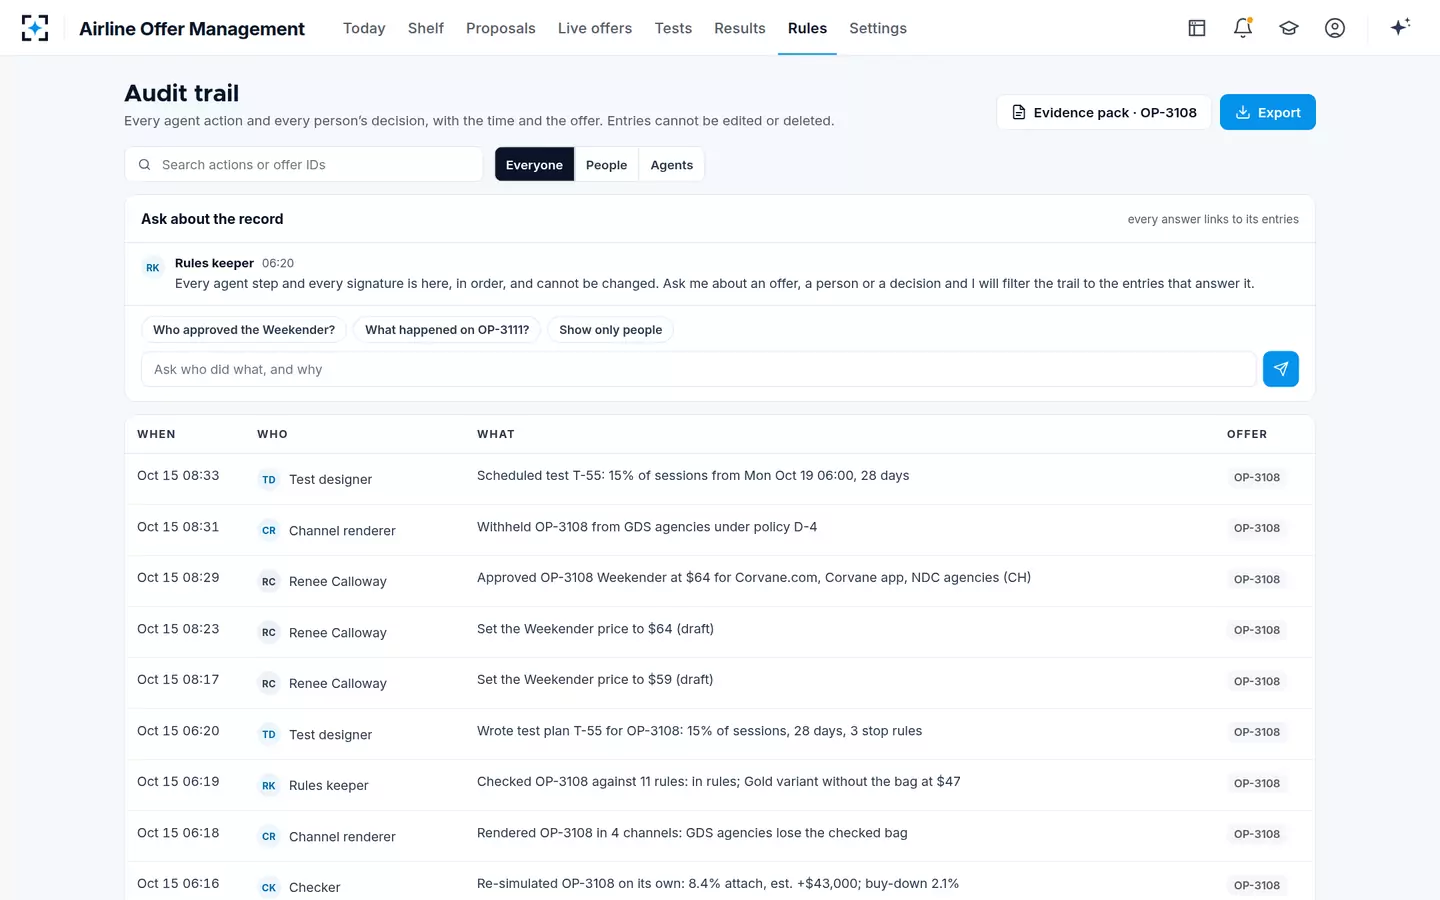This screenshot has width=1440, height=900.
Task: Click the CK avatar beside Checker
Action: [269, 888]
